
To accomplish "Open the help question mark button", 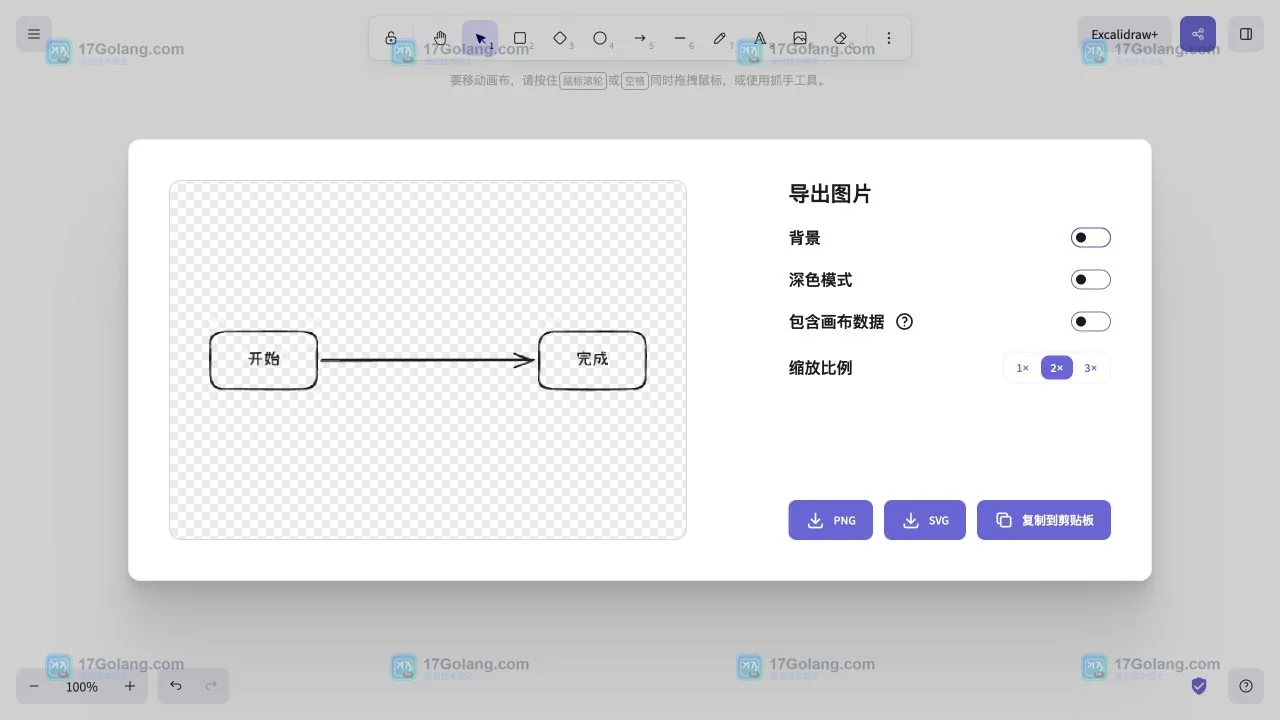I will point(1246,686).
